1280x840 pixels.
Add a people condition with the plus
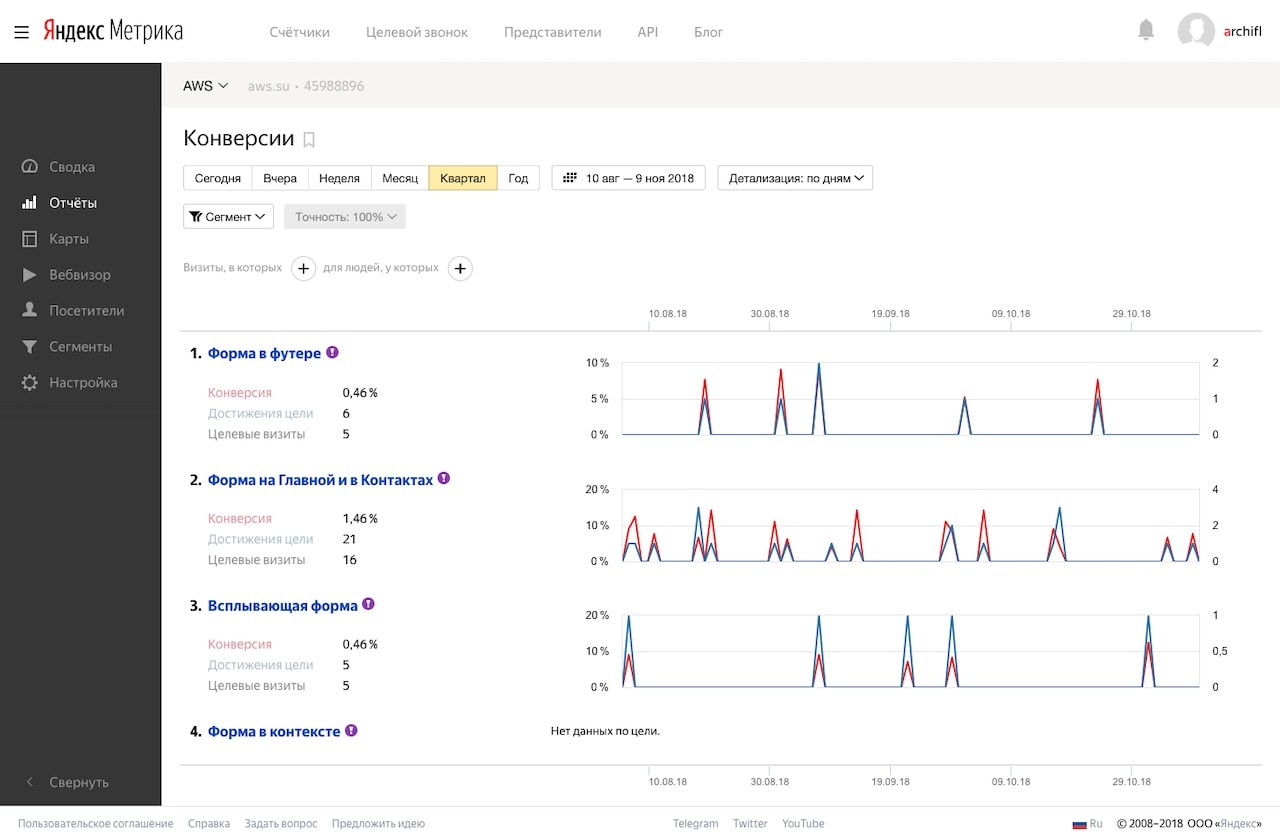tap(460, 268)
